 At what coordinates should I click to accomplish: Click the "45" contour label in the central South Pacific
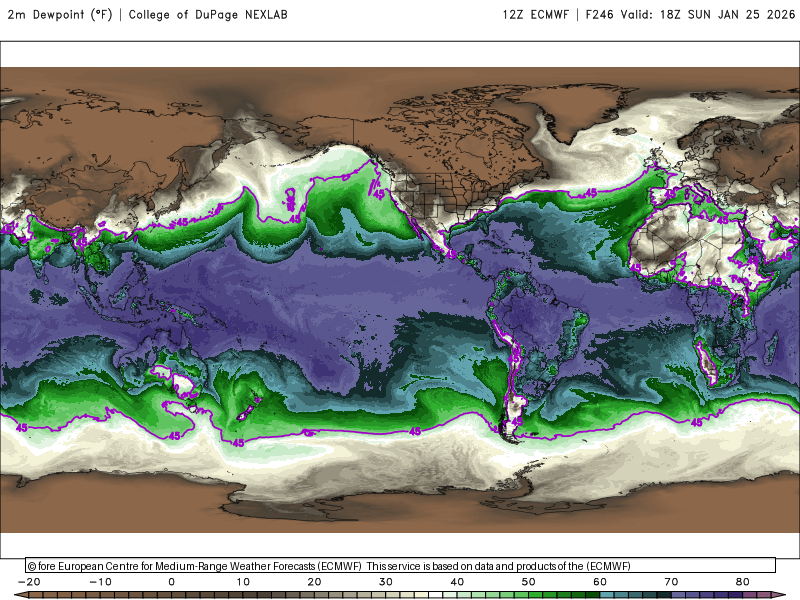tap(415, 432)
